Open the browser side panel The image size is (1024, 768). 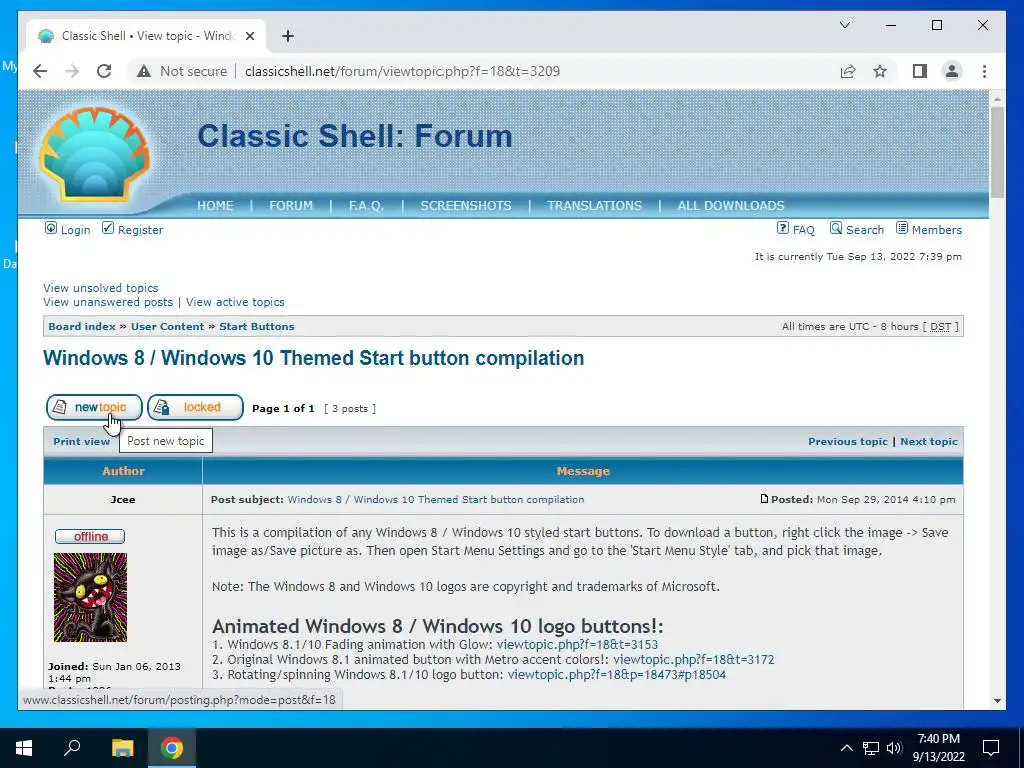(920, 71)
